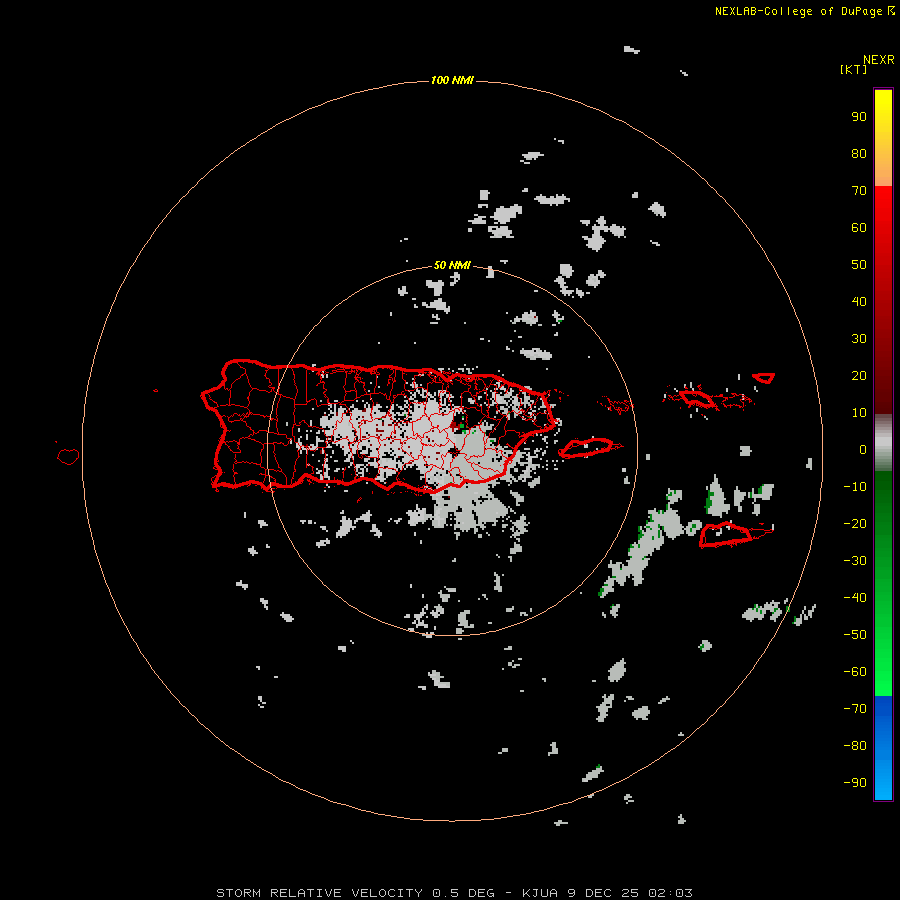
Task: Click the blue bottom segment of the color bar
Action: (883, 748)
